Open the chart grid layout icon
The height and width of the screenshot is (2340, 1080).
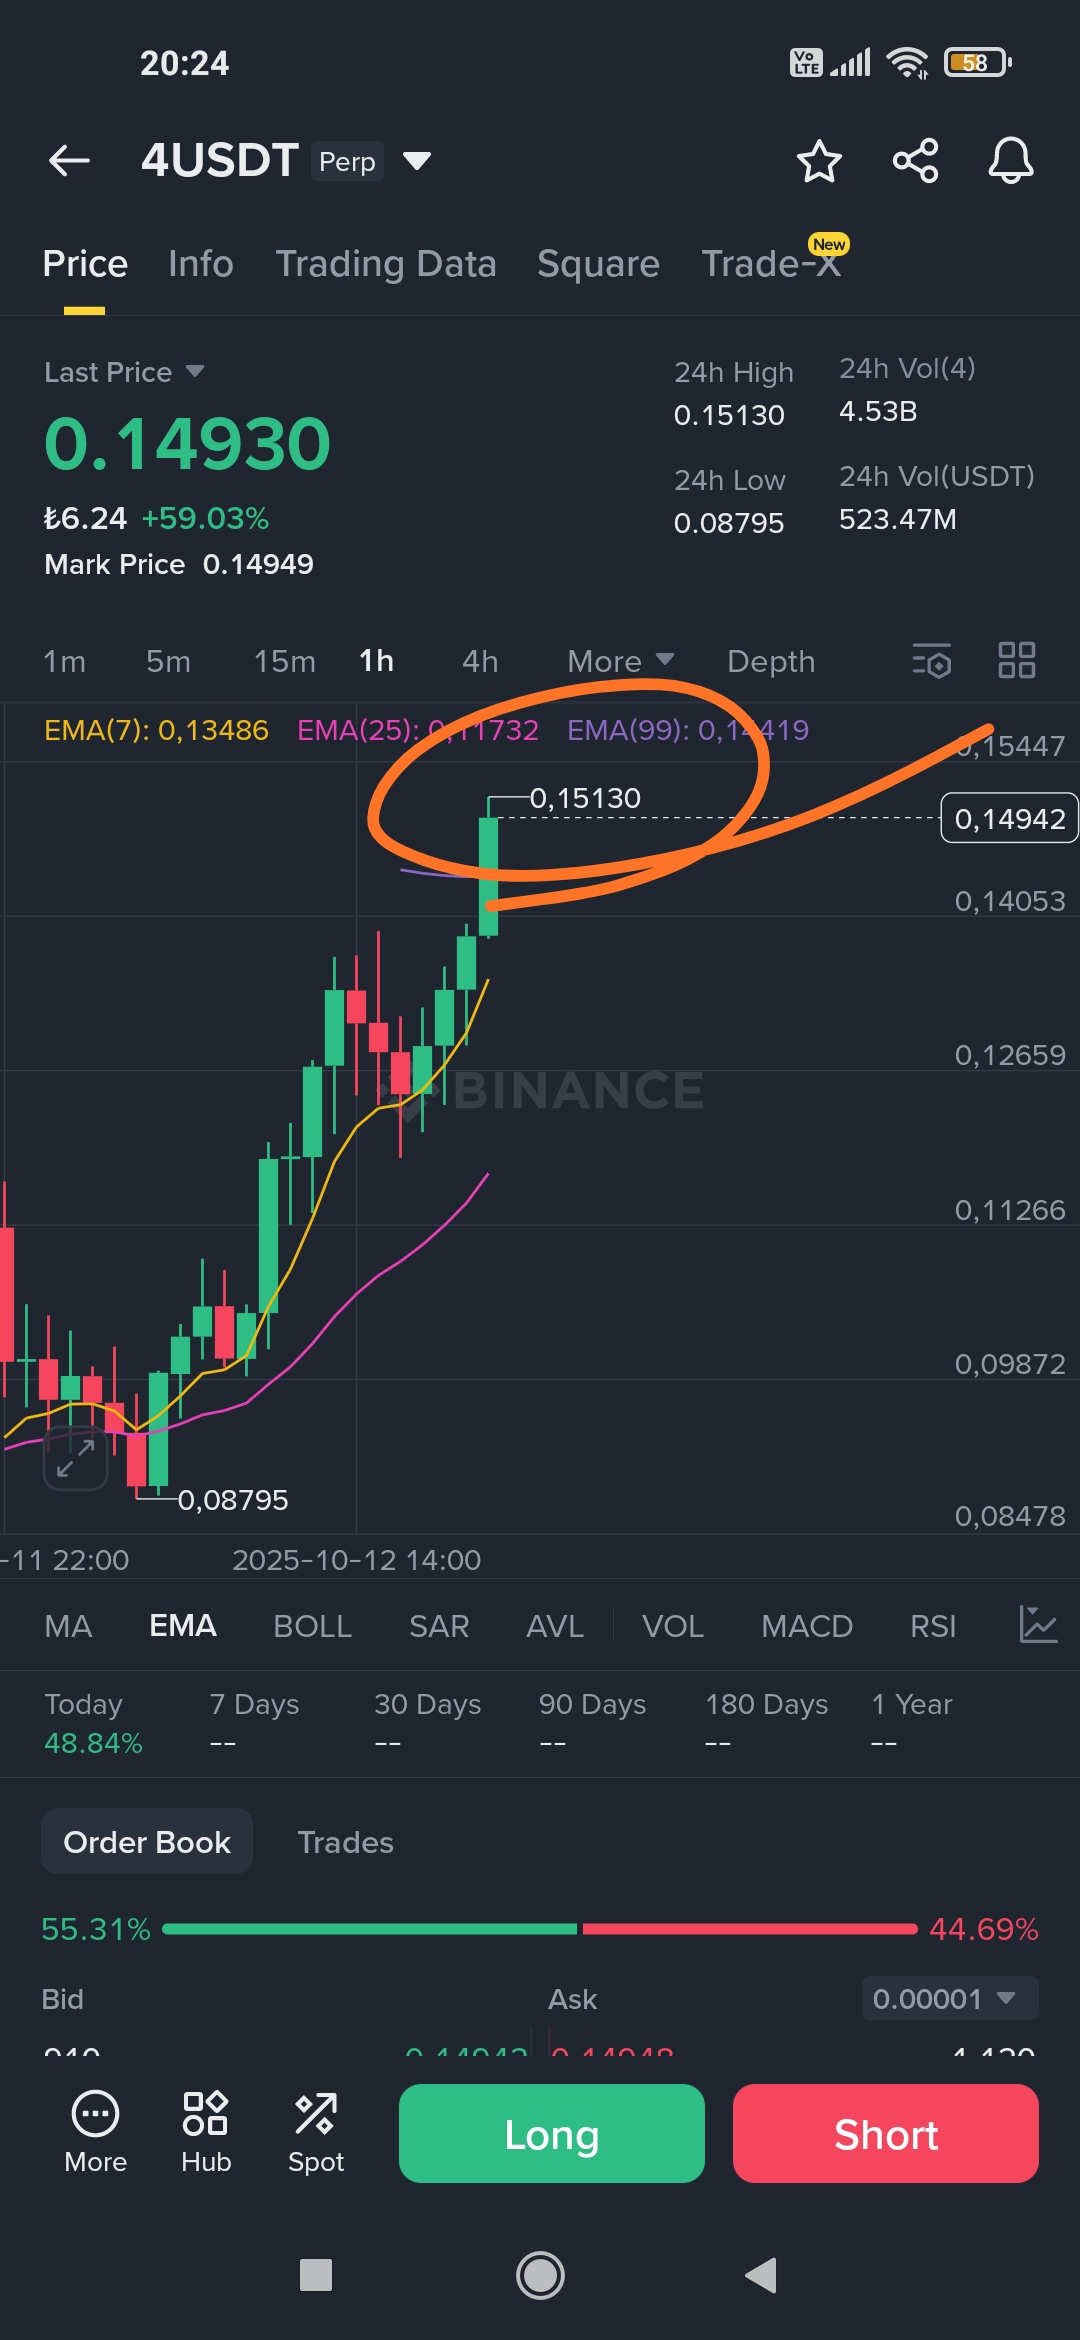click(x=1016, y=661)
